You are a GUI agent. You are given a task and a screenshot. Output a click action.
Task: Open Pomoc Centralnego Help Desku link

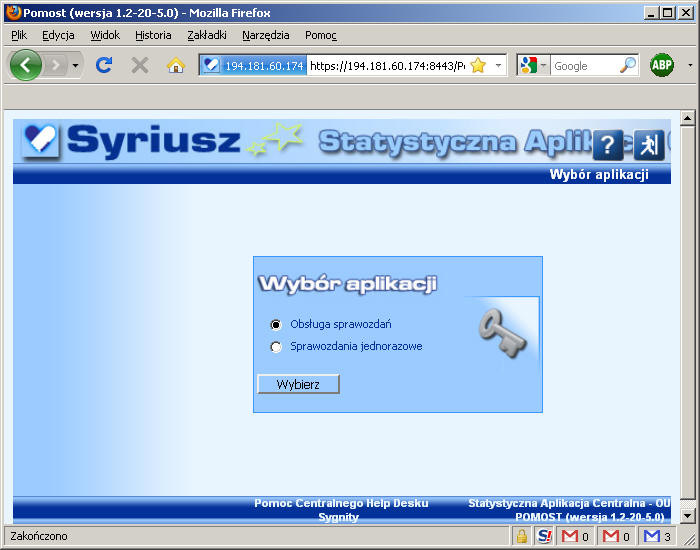[341, 503]
